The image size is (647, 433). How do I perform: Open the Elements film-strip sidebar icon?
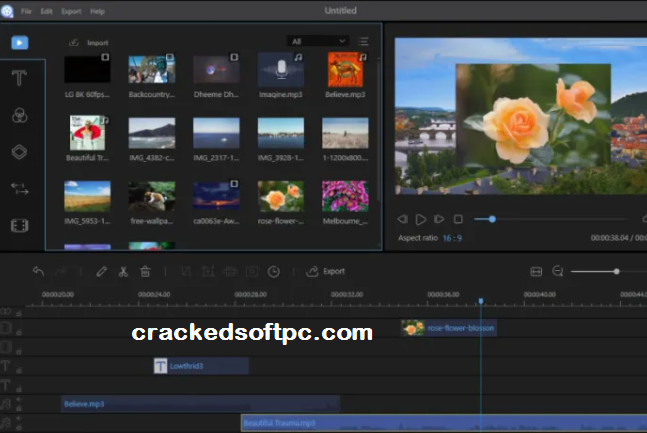click(x=19, y=225)
